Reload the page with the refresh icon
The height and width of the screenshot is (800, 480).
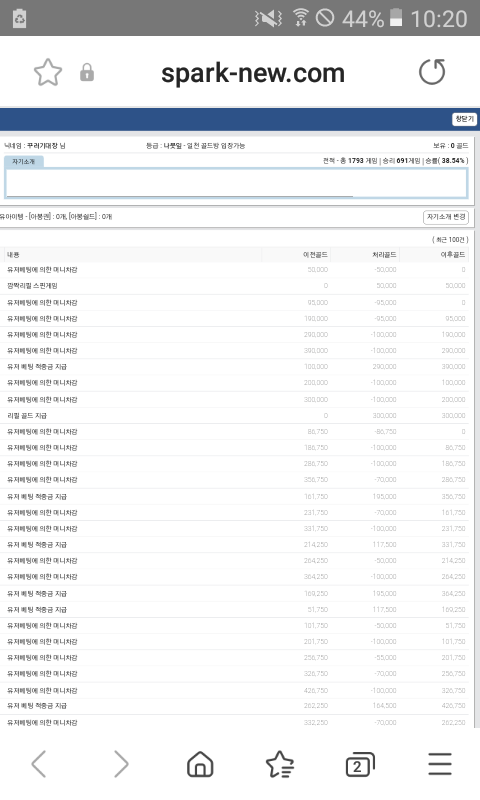click(432, 72)
